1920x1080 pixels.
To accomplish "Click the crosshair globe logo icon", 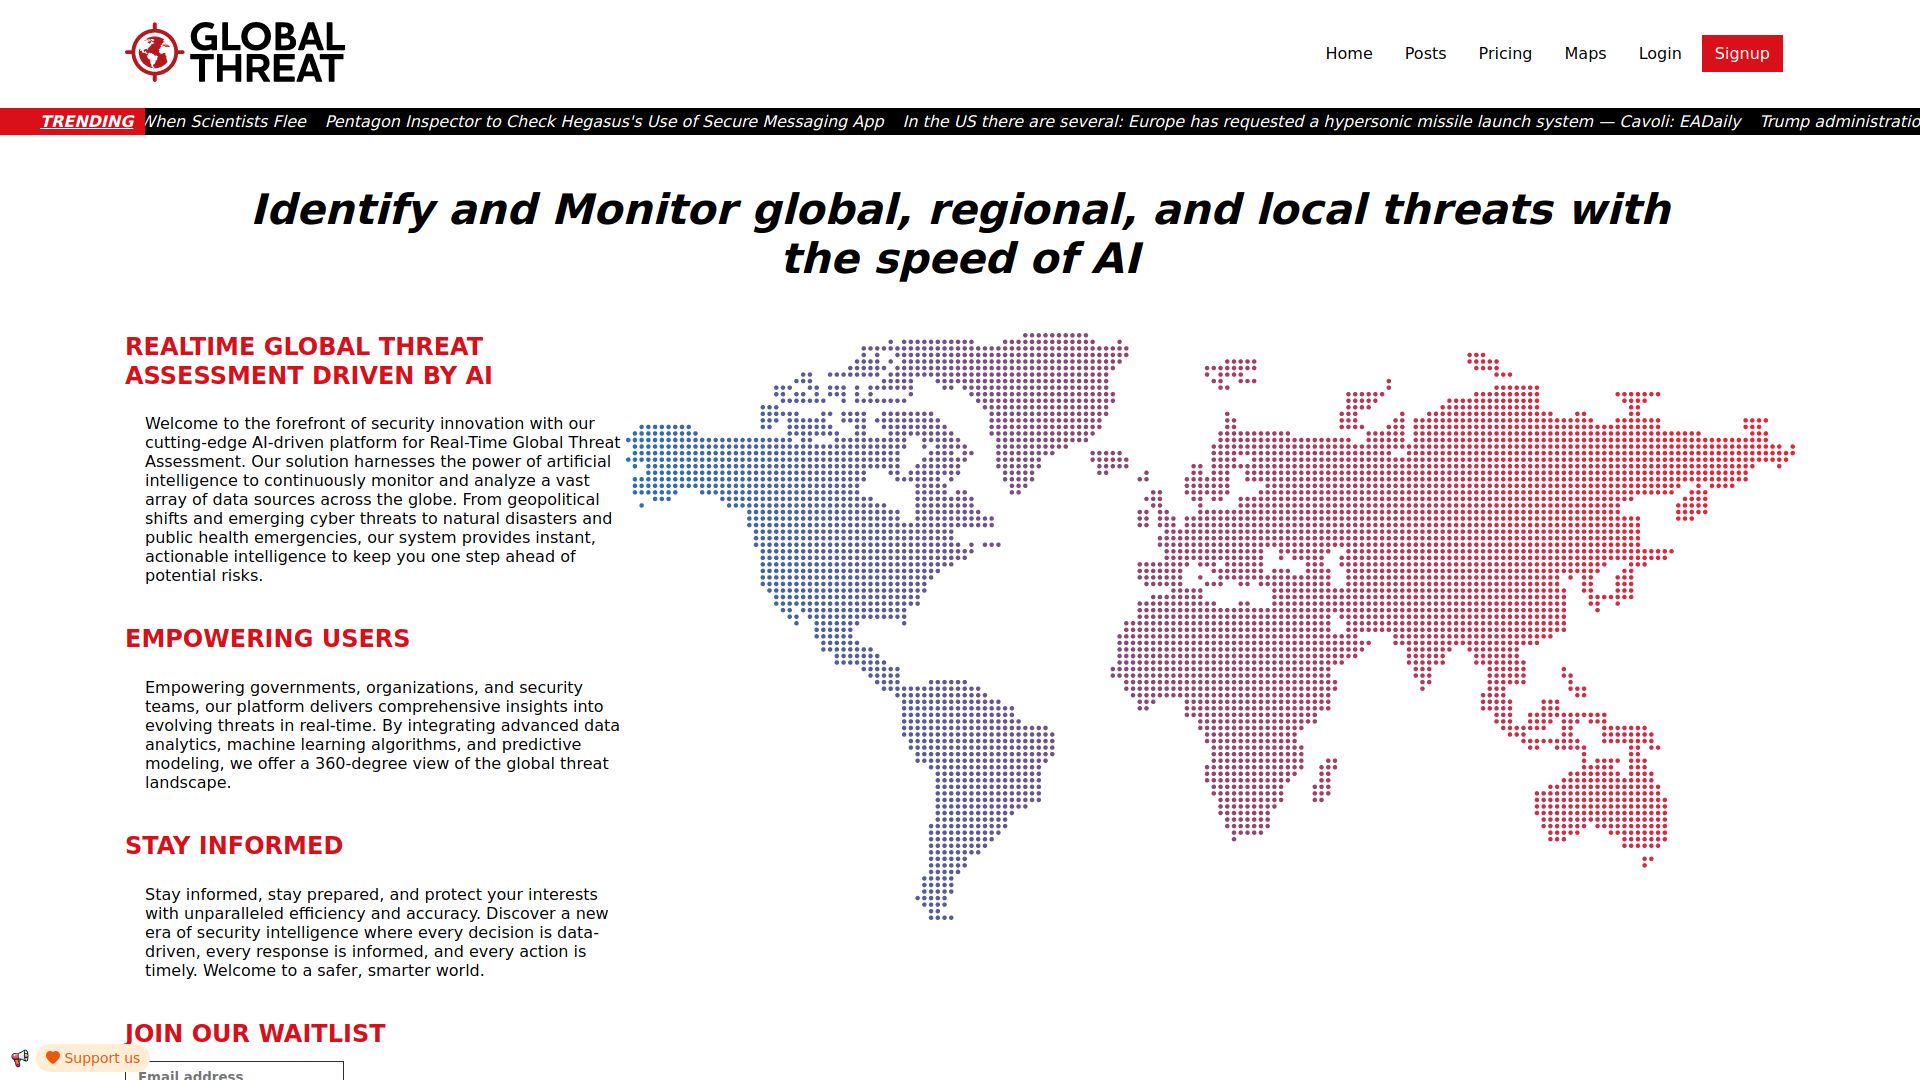I will 154,52.
